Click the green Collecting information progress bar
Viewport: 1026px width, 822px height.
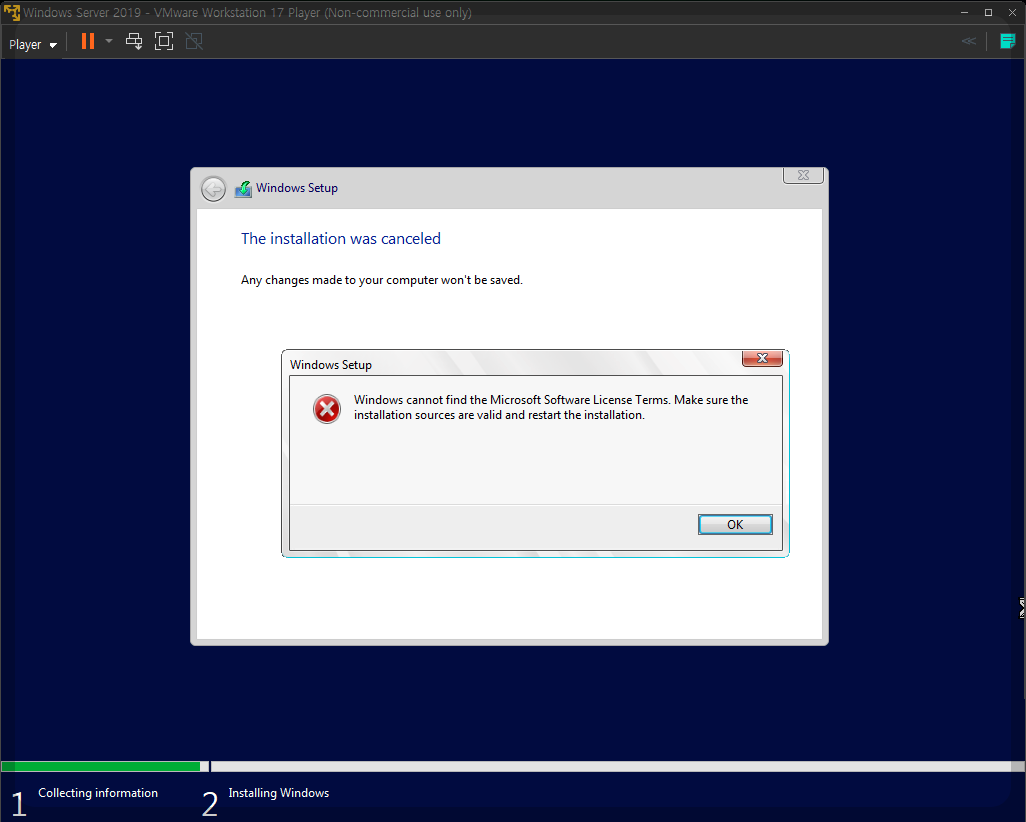tap(100, 766)
